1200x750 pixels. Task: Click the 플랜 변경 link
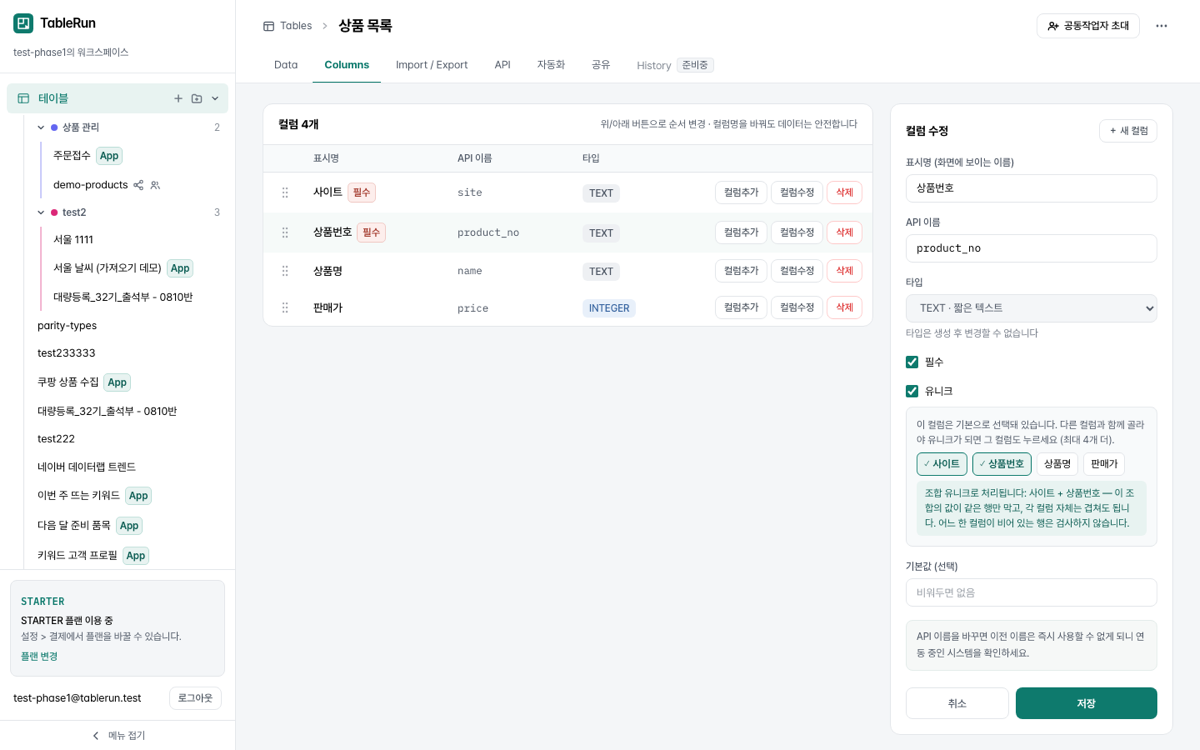coord(39,656)
